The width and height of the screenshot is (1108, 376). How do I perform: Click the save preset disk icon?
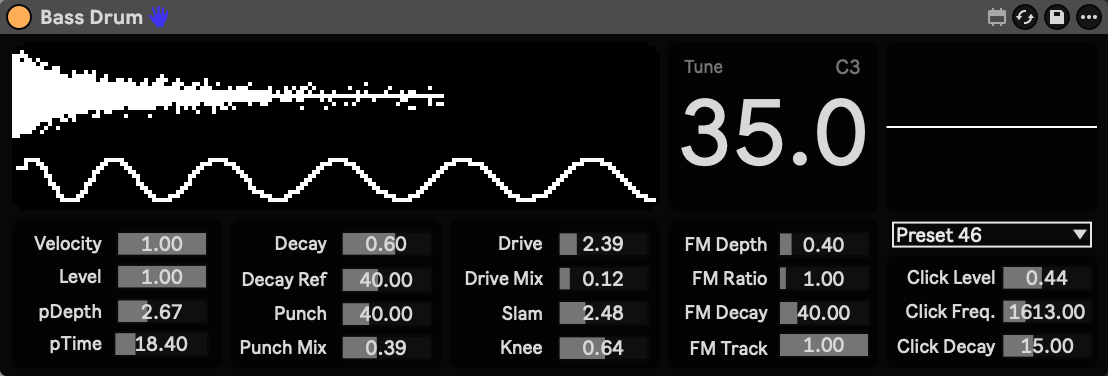click(x=1057, y=18)
